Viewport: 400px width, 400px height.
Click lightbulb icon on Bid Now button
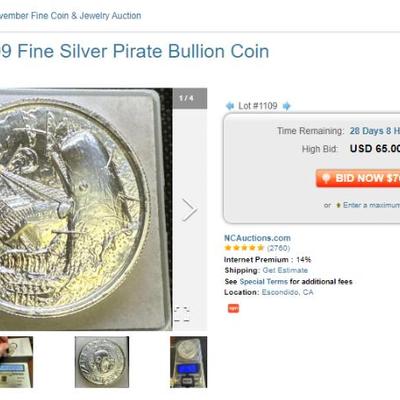[326, 178]
